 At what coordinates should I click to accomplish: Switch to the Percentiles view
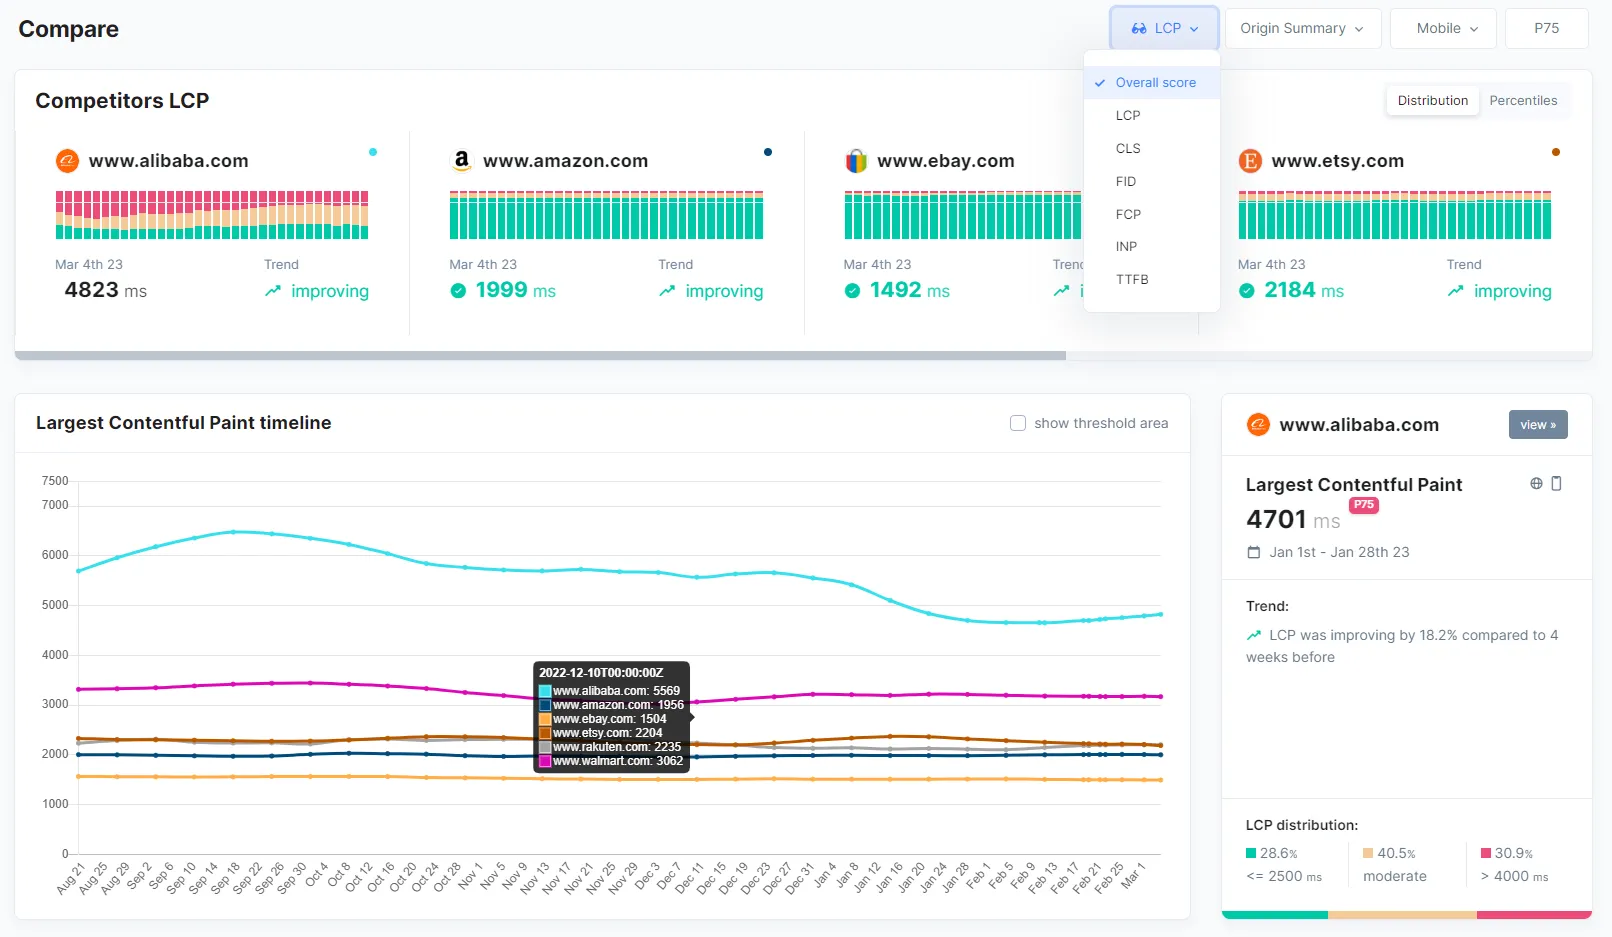point(1522,101)
